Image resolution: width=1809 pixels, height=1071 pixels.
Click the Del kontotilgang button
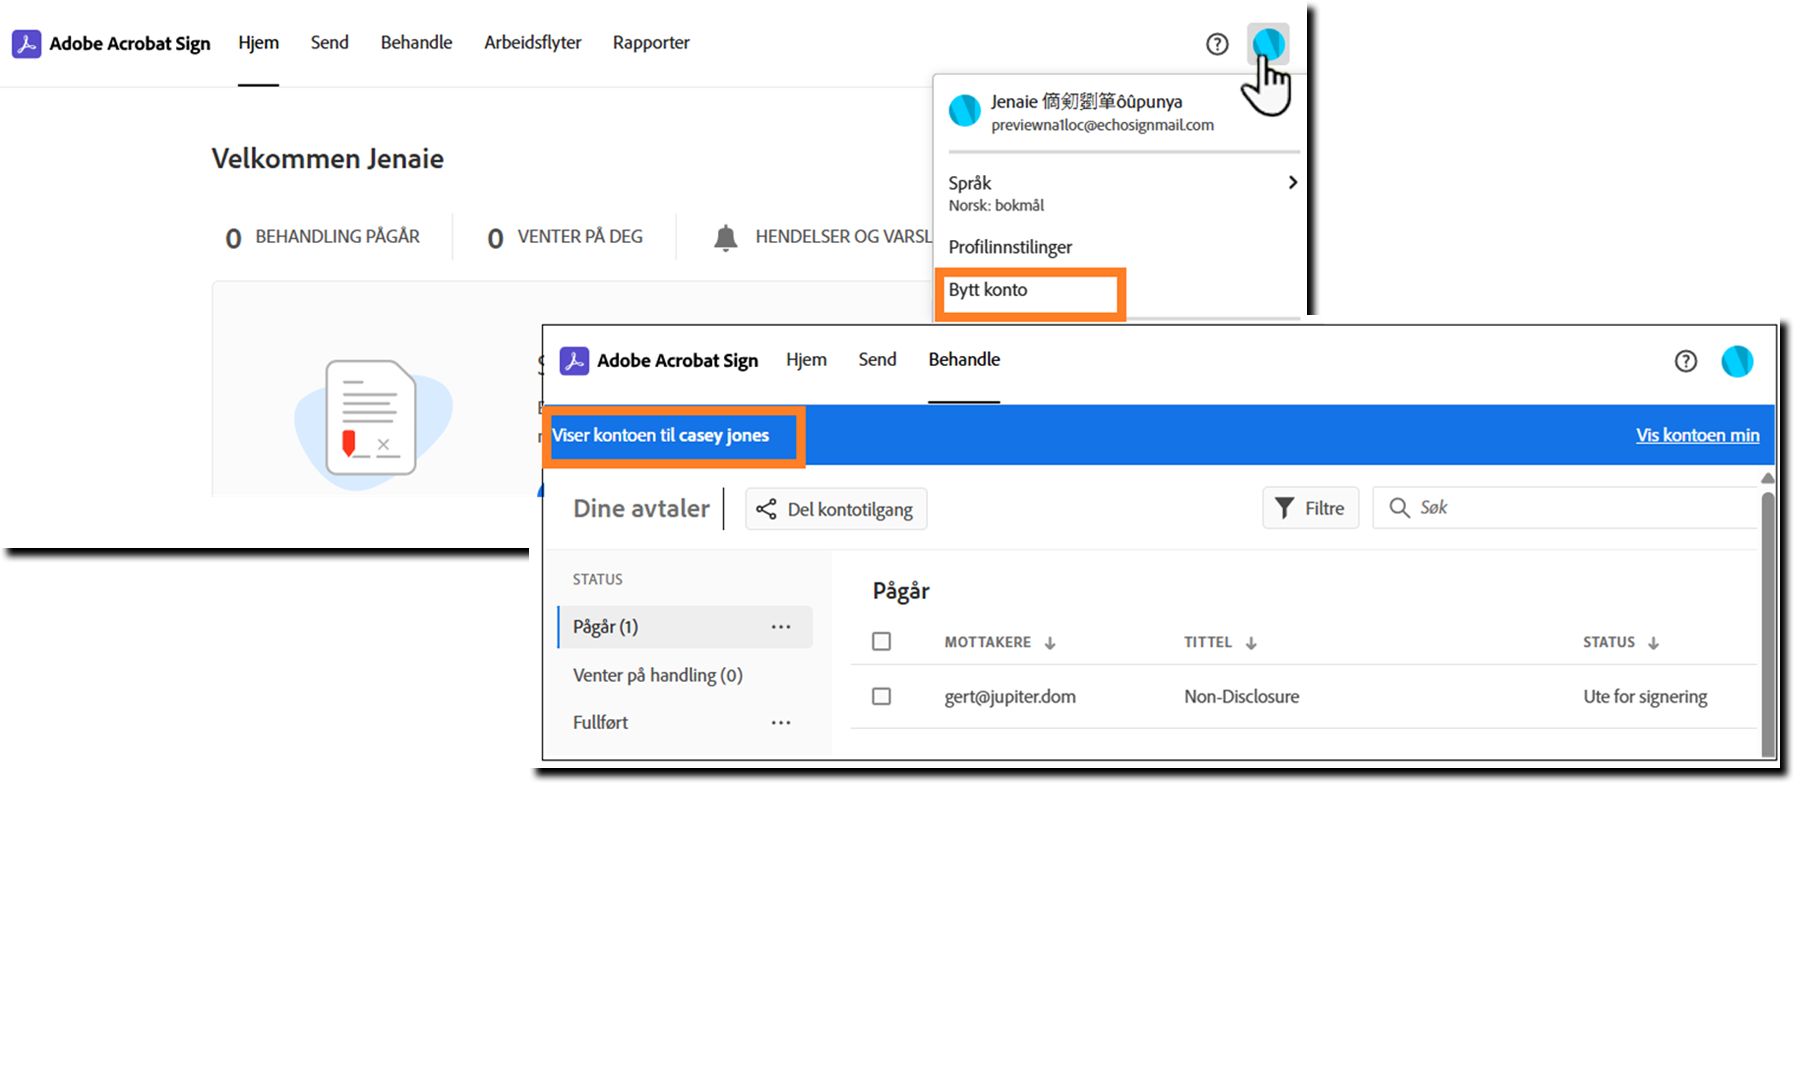pyautogui.click(x=836, y=509)
